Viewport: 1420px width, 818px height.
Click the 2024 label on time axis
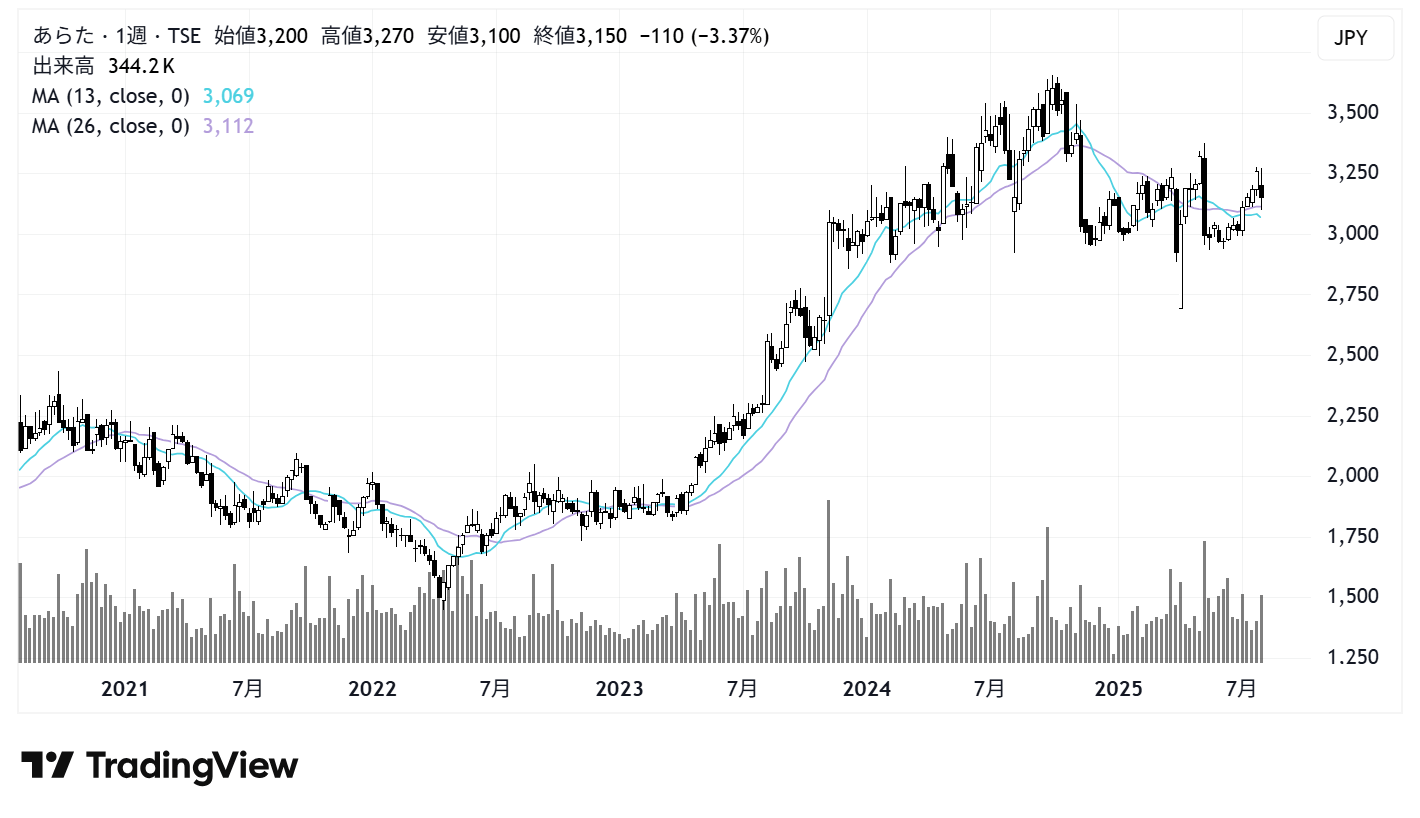[867, 689]
